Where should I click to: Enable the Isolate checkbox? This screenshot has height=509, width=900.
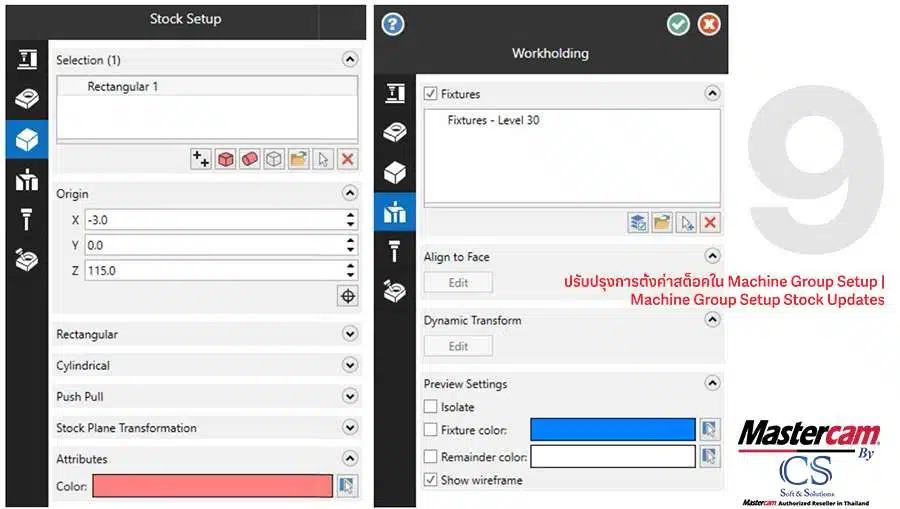click(430, 406)
